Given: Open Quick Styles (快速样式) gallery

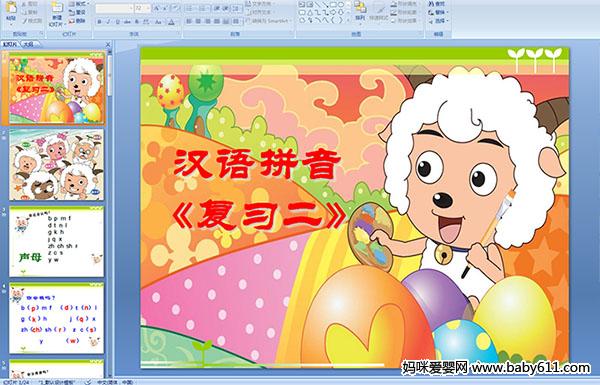Looking at the screenshot, I should 379,11.
